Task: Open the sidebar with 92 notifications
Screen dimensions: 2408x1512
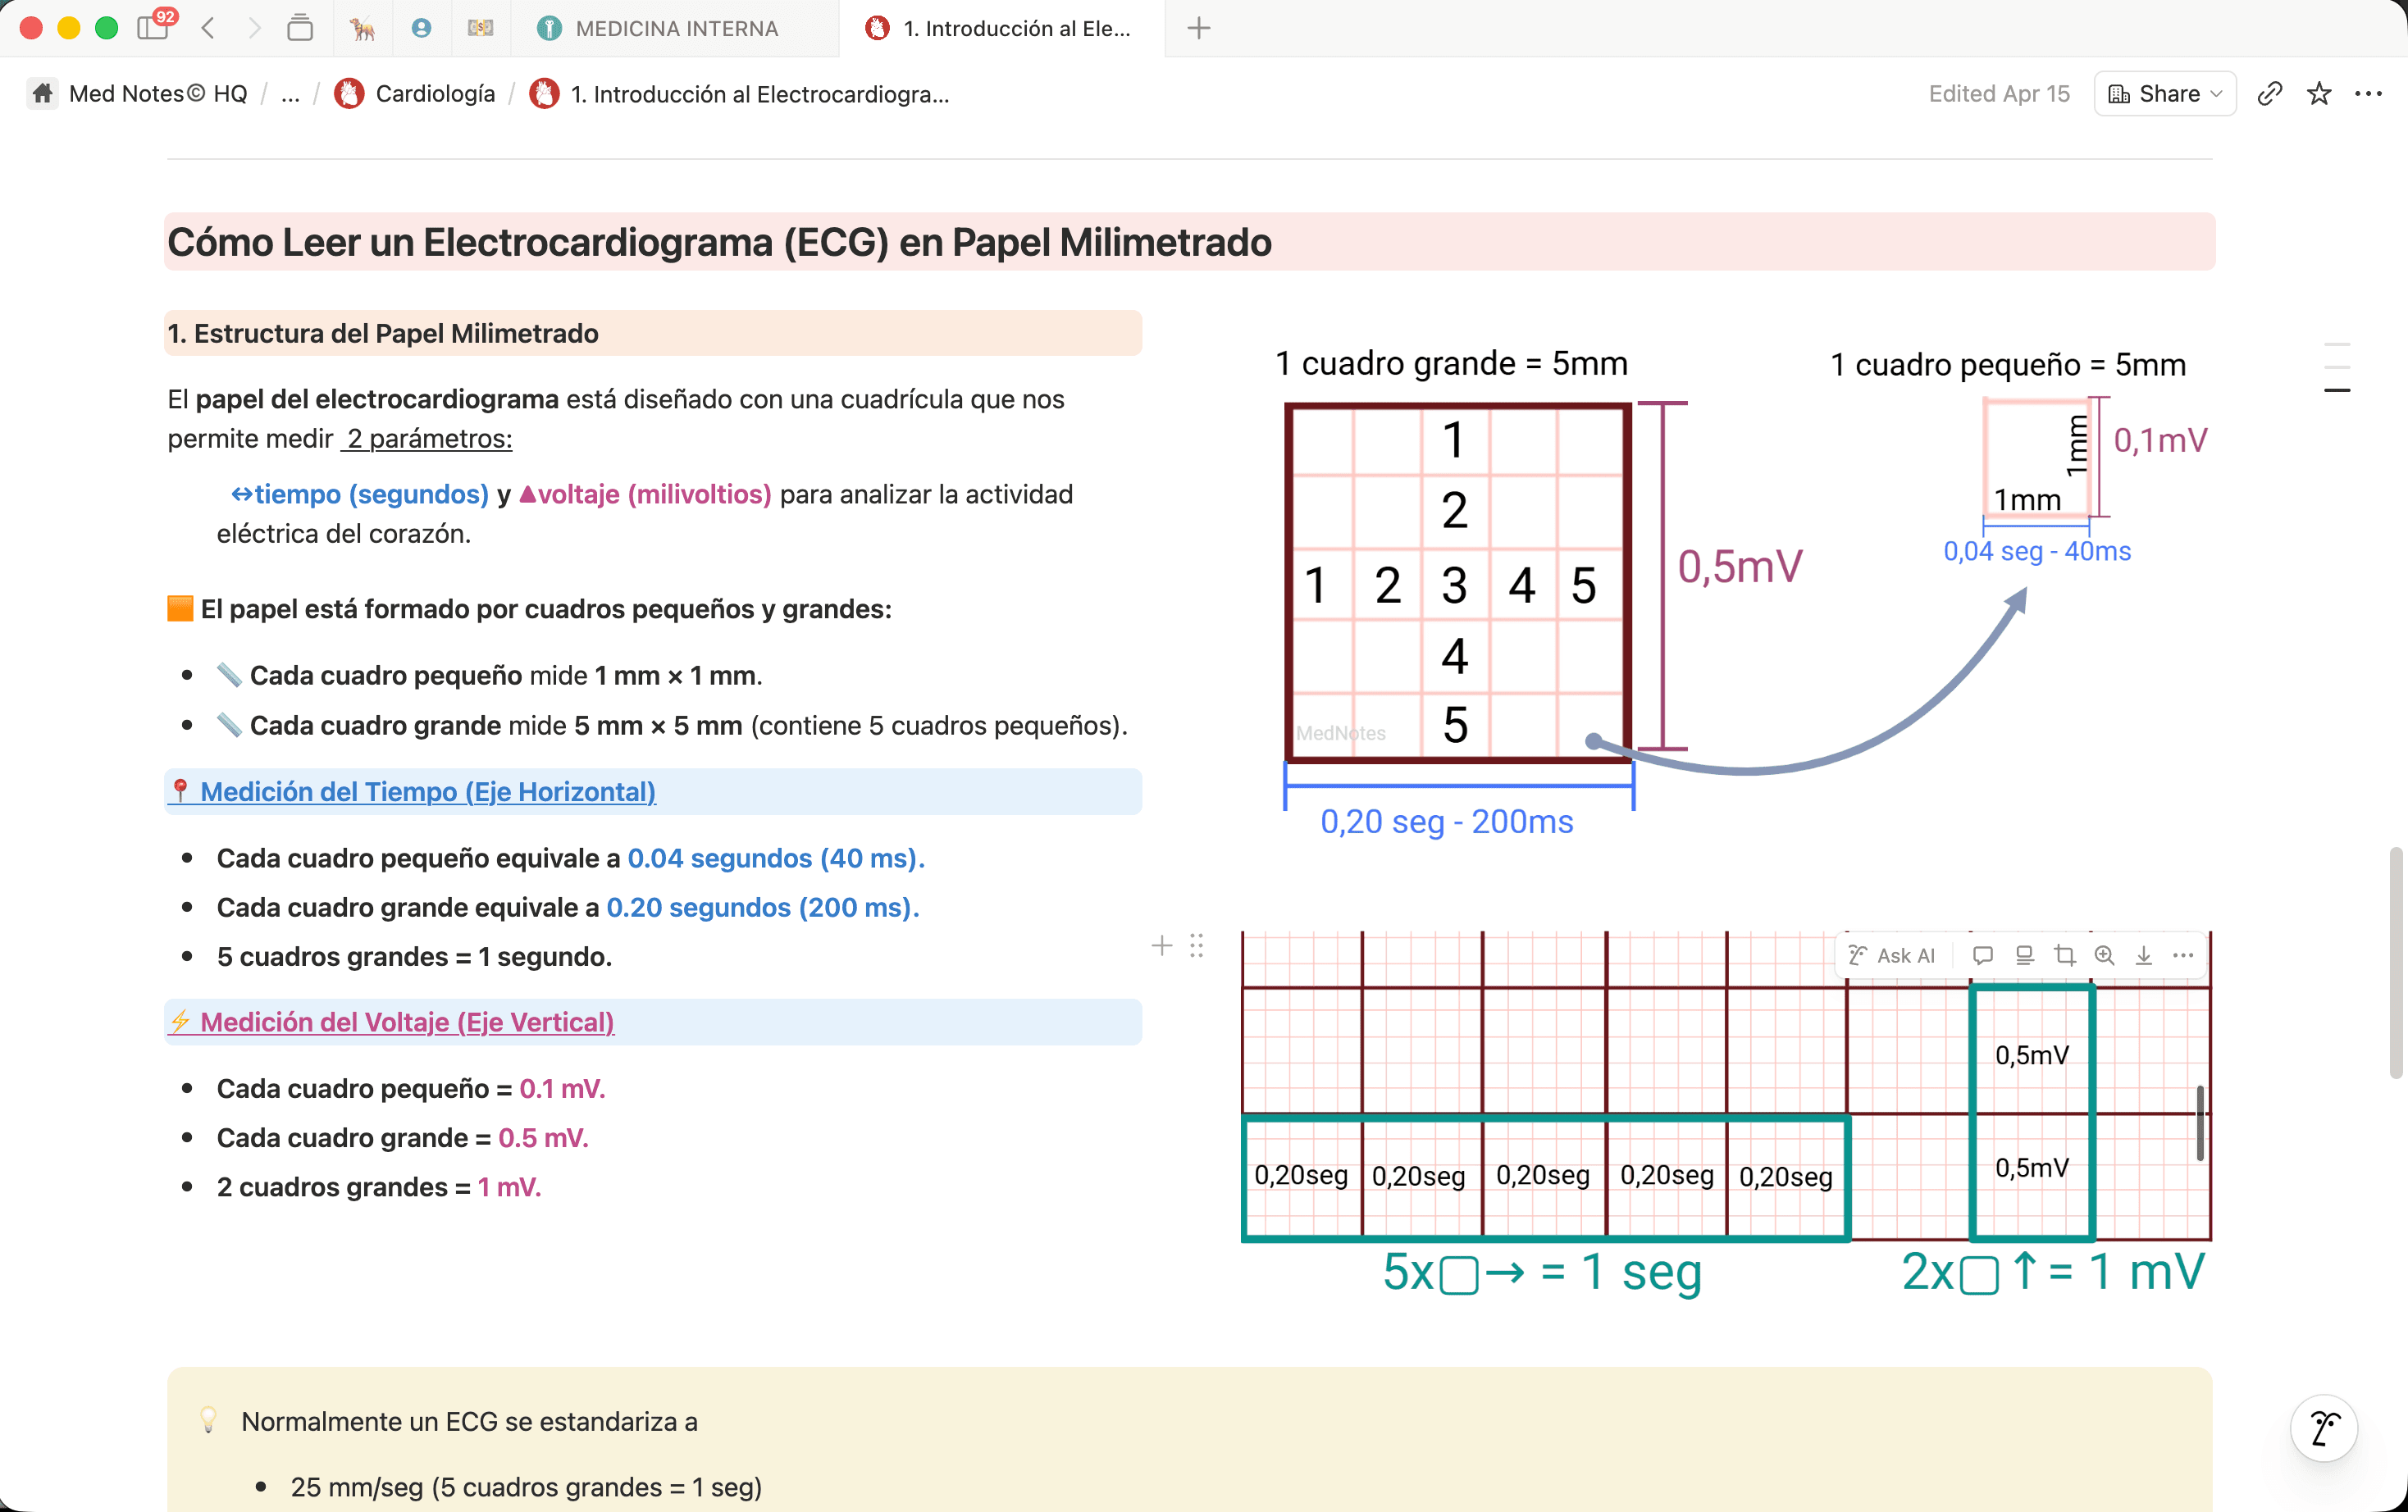Action: (154, 26)
